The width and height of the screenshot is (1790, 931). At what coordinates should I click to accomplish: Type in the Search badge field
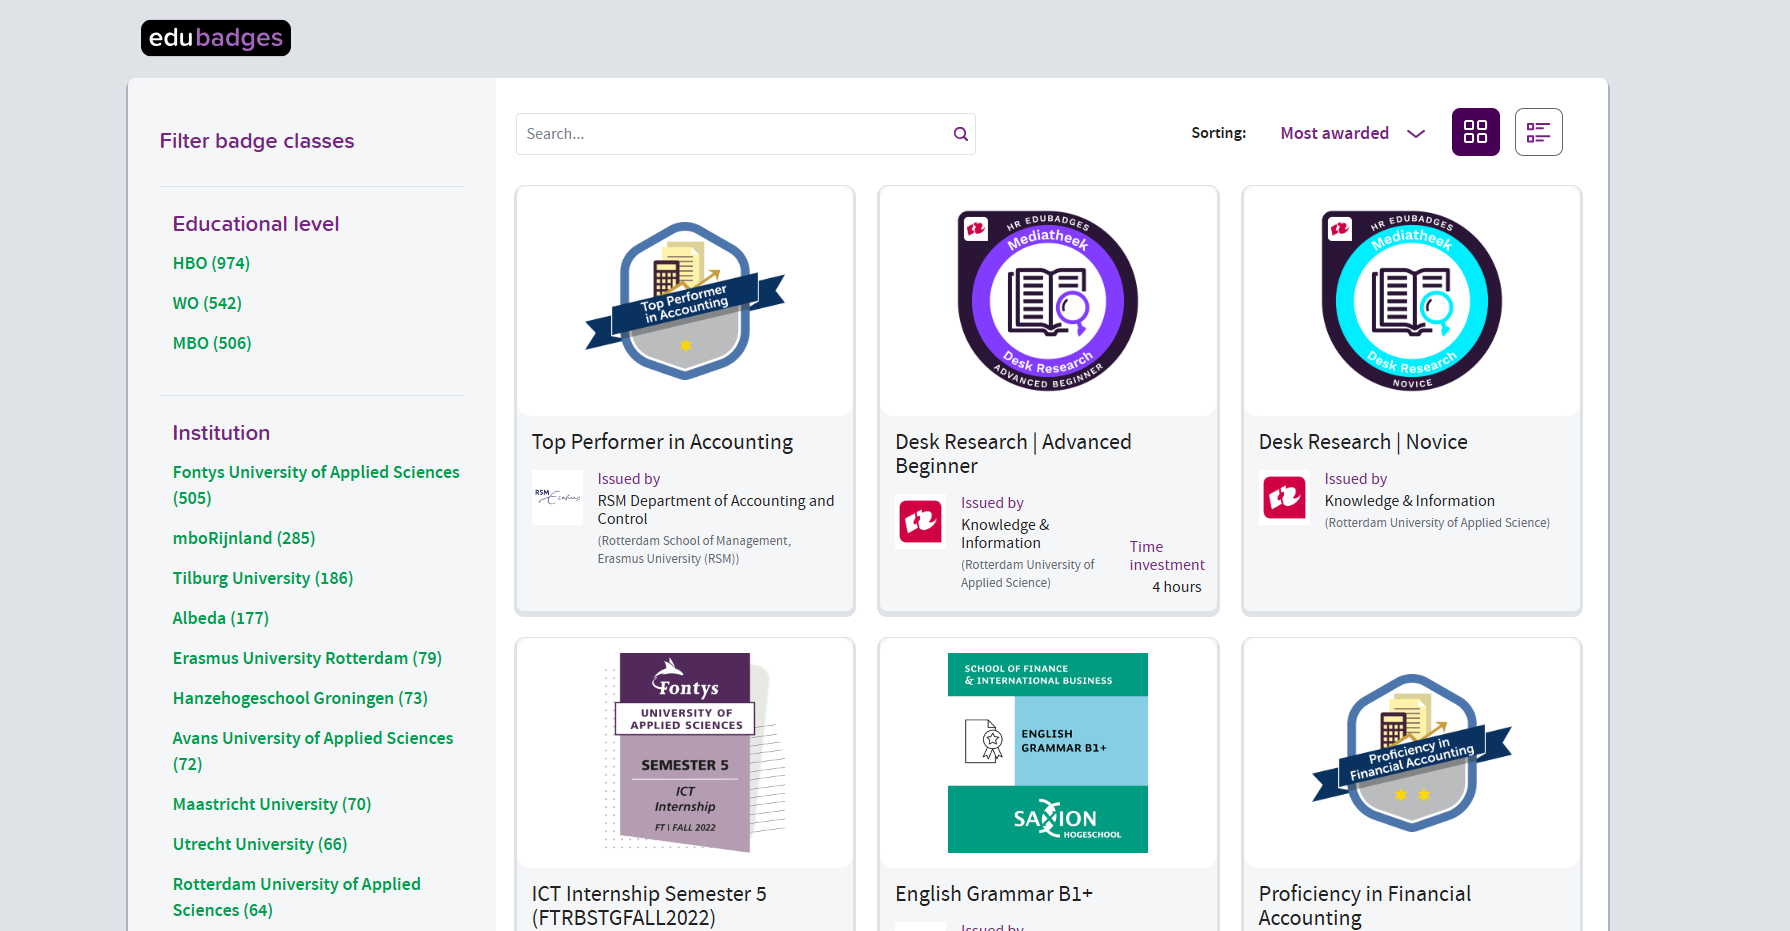735,134
